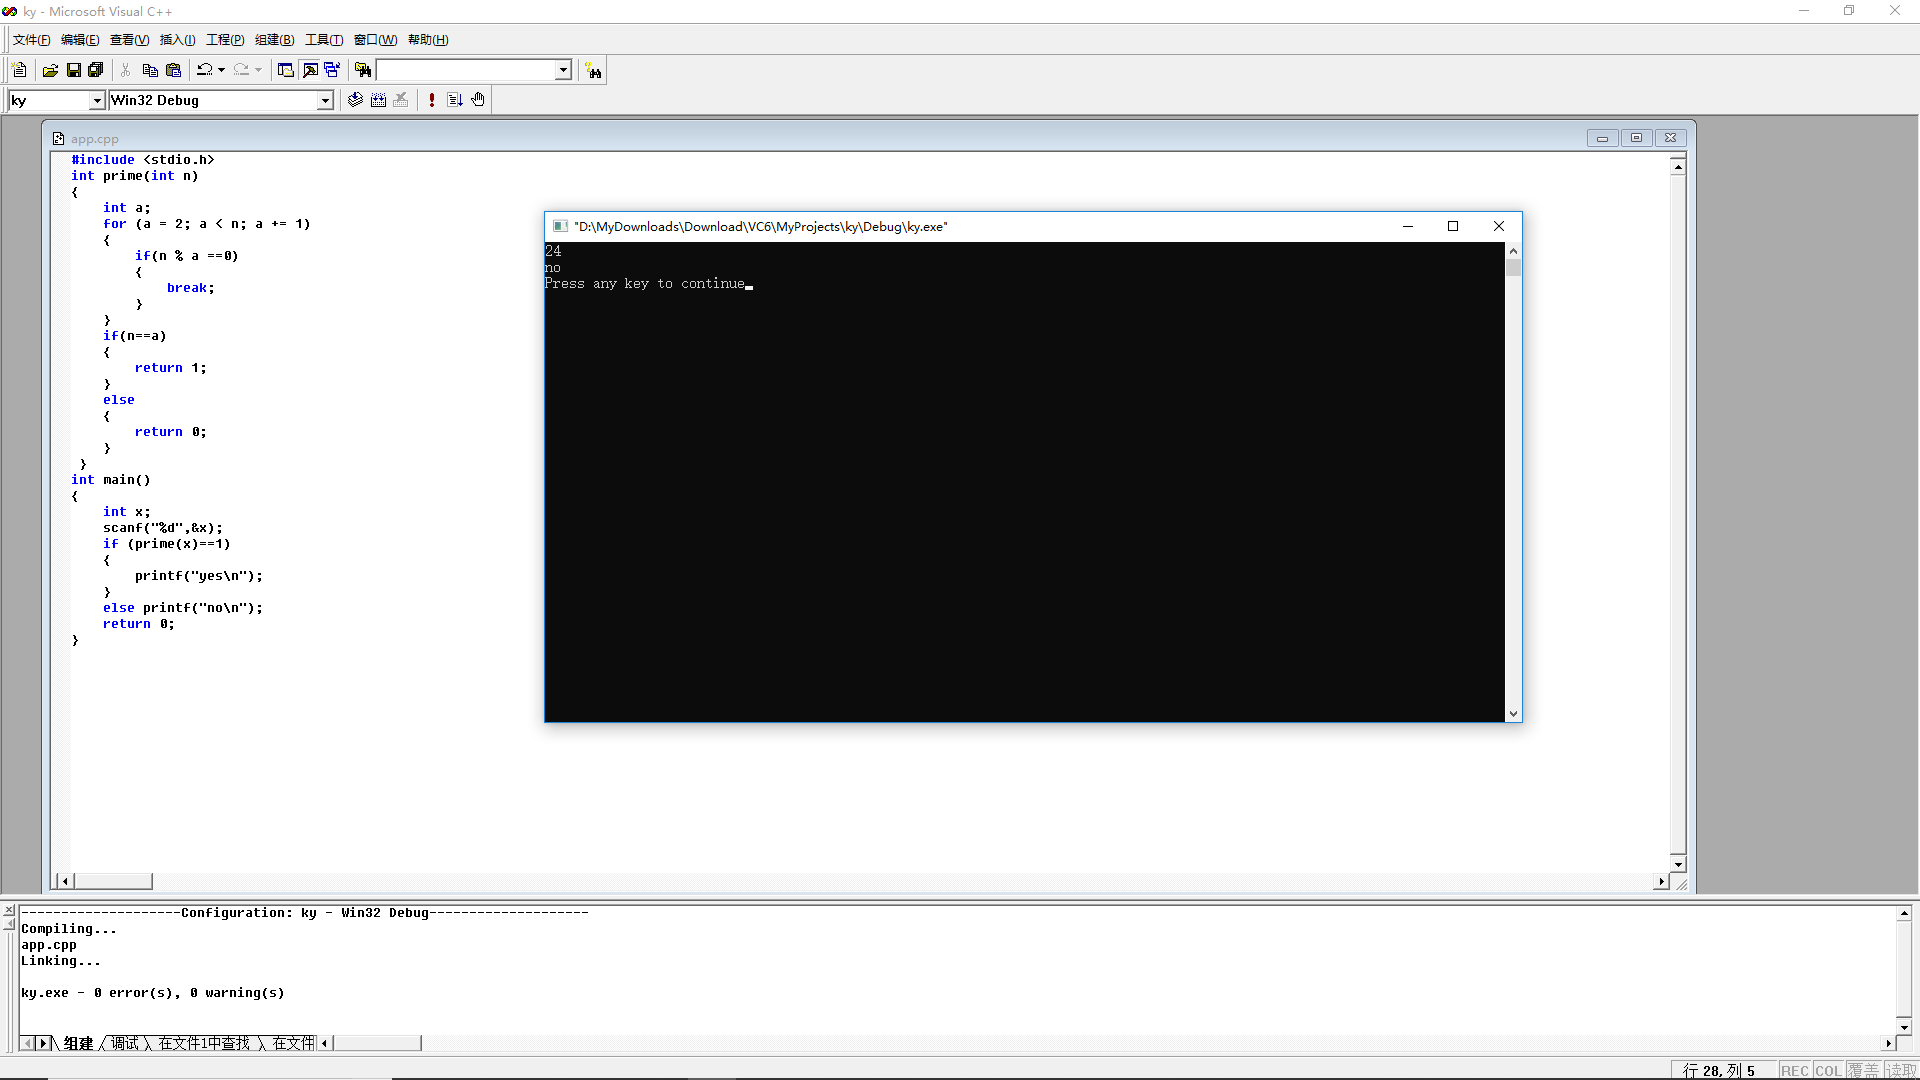Save all files with the toolbar icon
Image resolution: width=1920 pixels, height=1080 pixels.
click(96, 70)
